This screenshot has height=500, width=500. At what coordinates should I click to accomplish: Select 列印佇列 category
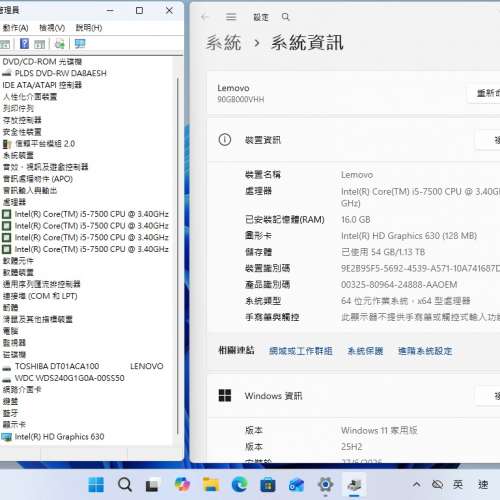(x=18, y=108)
